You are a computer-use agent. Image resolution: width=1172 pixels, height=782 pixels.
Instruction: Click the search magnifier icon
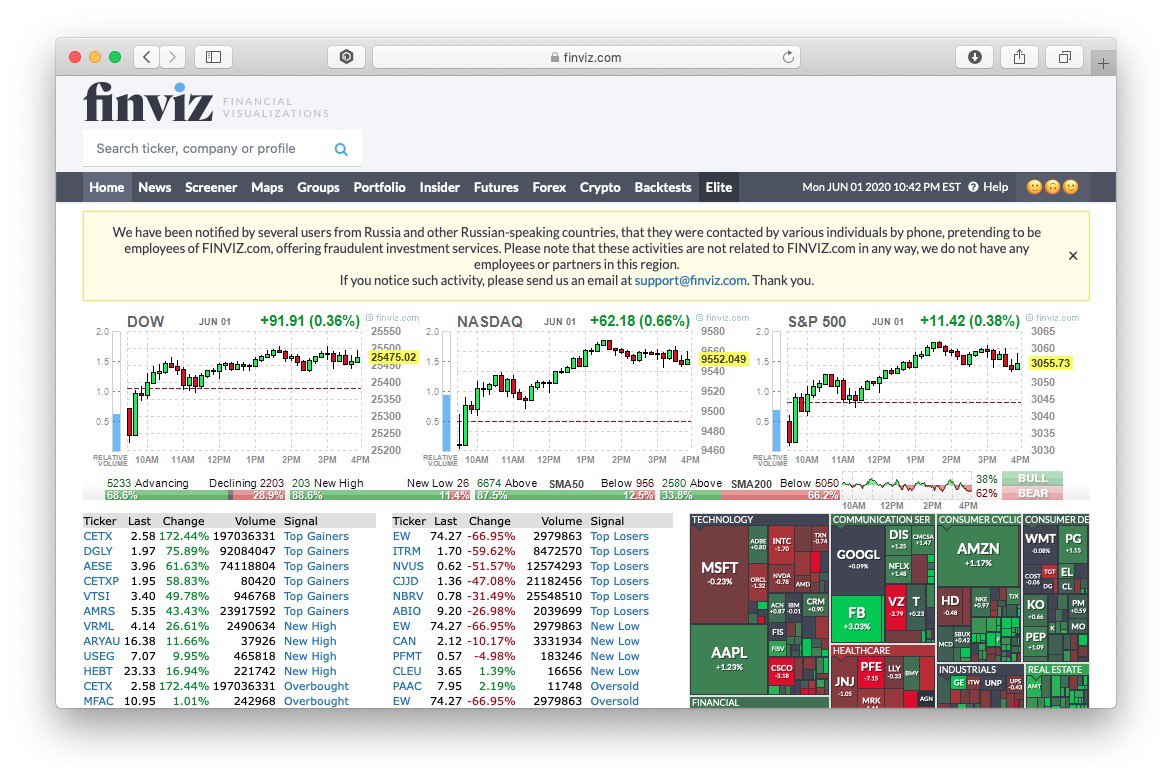341,149
